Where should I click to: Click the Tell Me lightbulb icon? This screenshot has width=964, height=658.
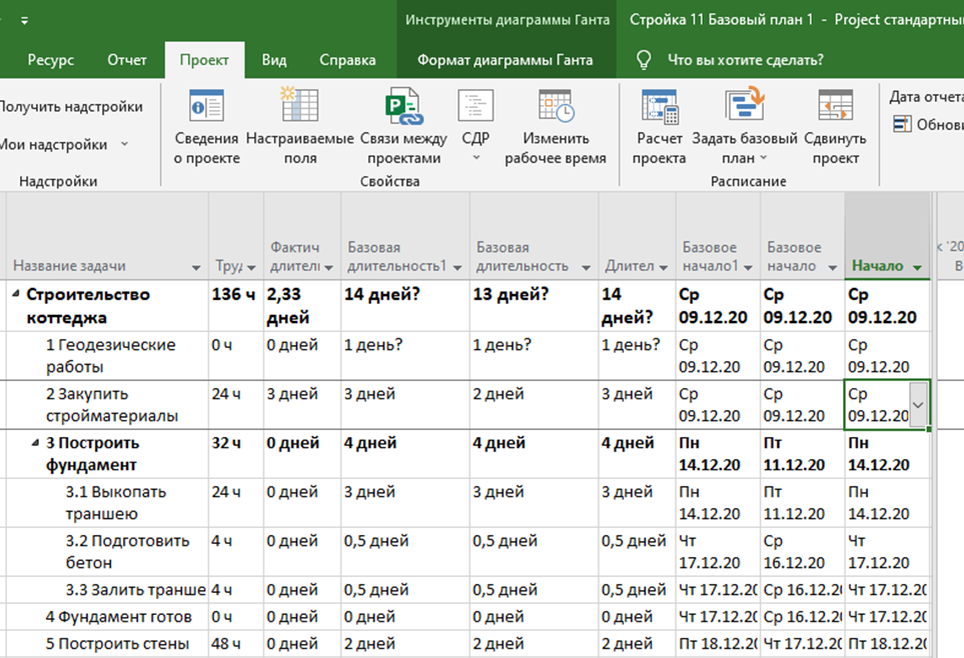pyautogui.click(x=643, y=60)
